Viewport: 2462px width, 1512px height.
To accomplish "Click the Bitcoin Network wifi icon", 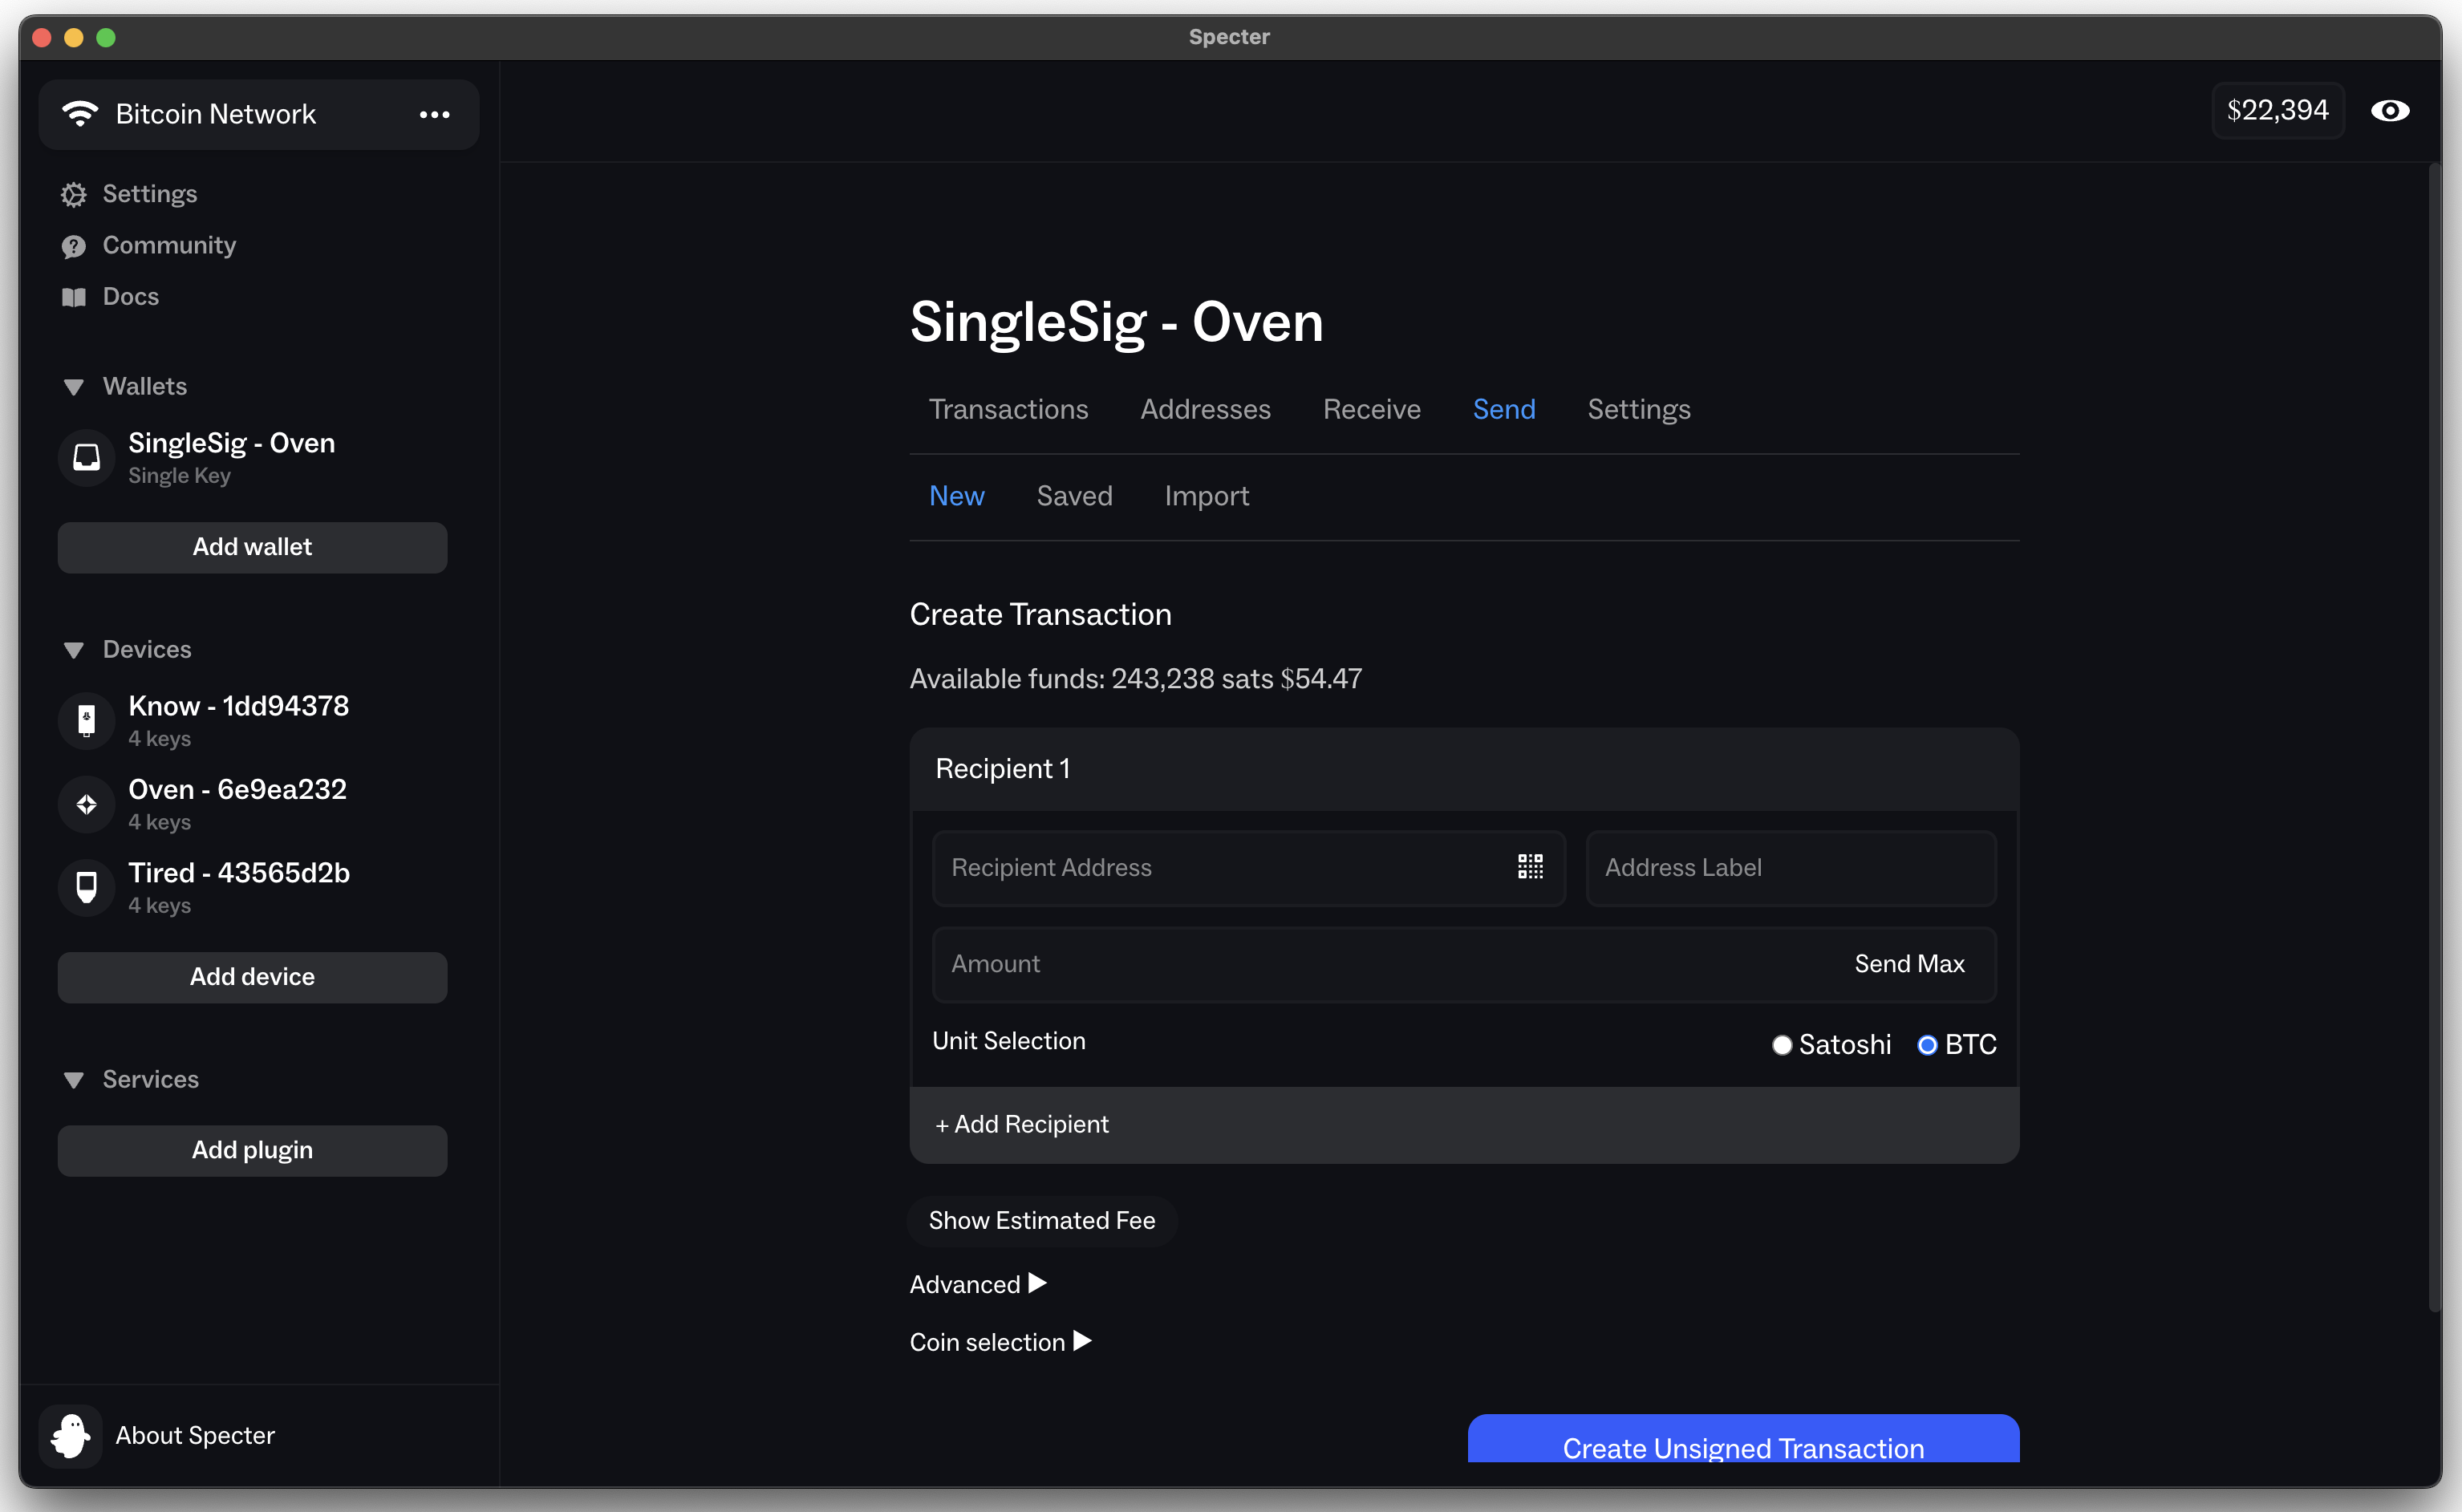I will 80,114.
